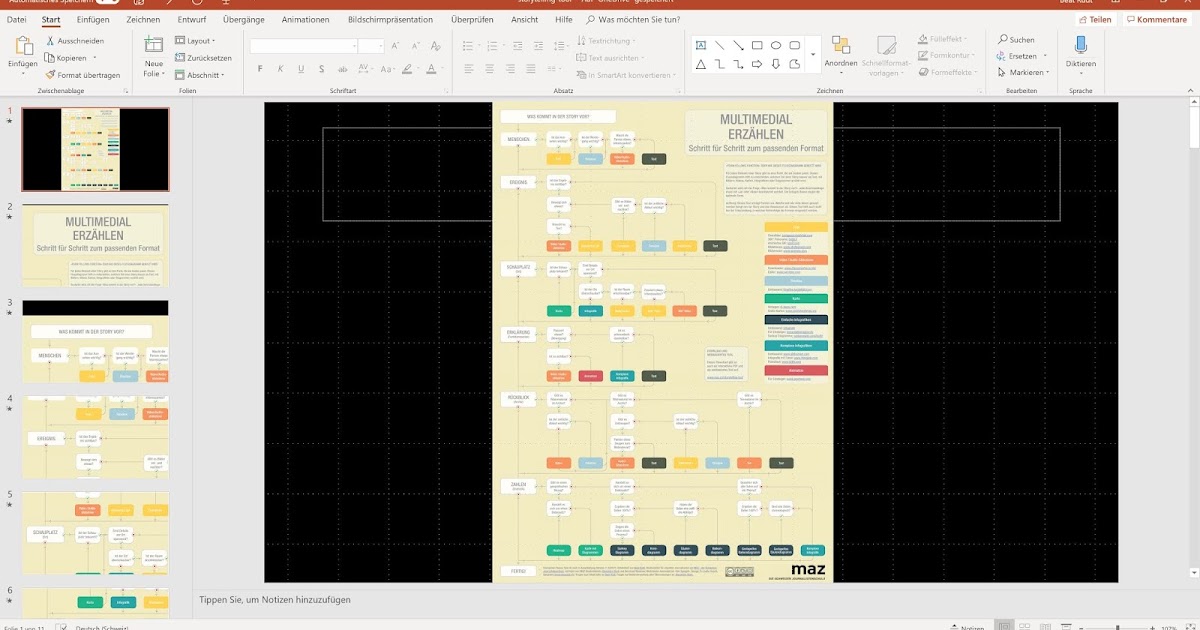Select the down block arrow shape
This screenshot has height=630, width=1200.
click(x=776, y=64)
